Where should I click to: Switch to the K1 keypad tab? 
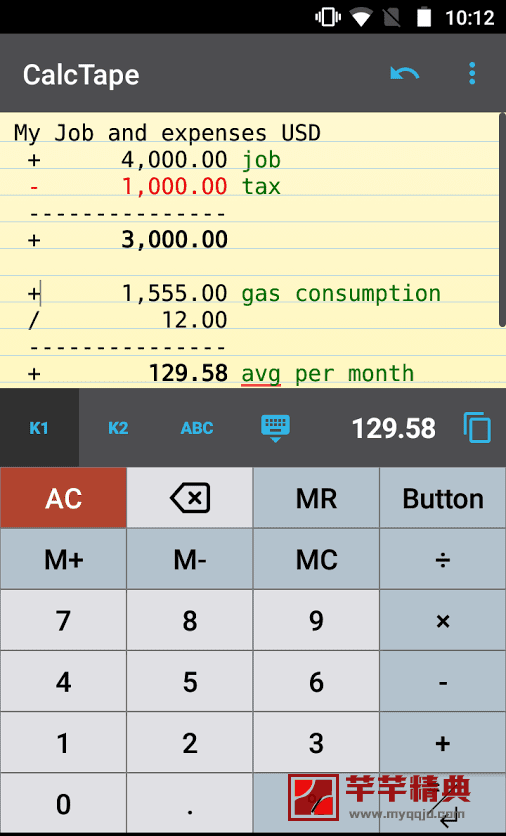coord(39,428)
